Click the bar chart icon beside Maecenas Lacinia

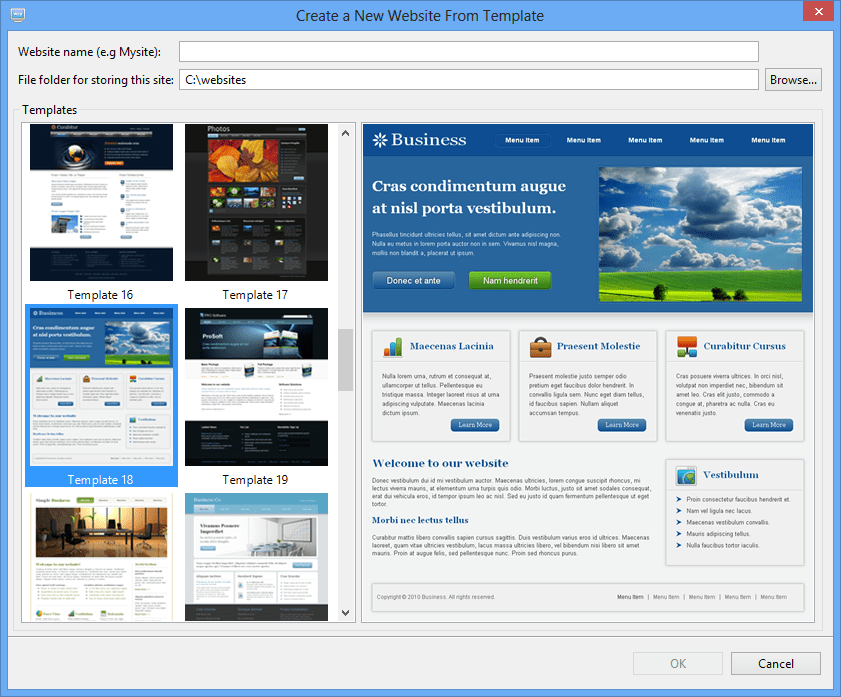click(x=392, y=345)
